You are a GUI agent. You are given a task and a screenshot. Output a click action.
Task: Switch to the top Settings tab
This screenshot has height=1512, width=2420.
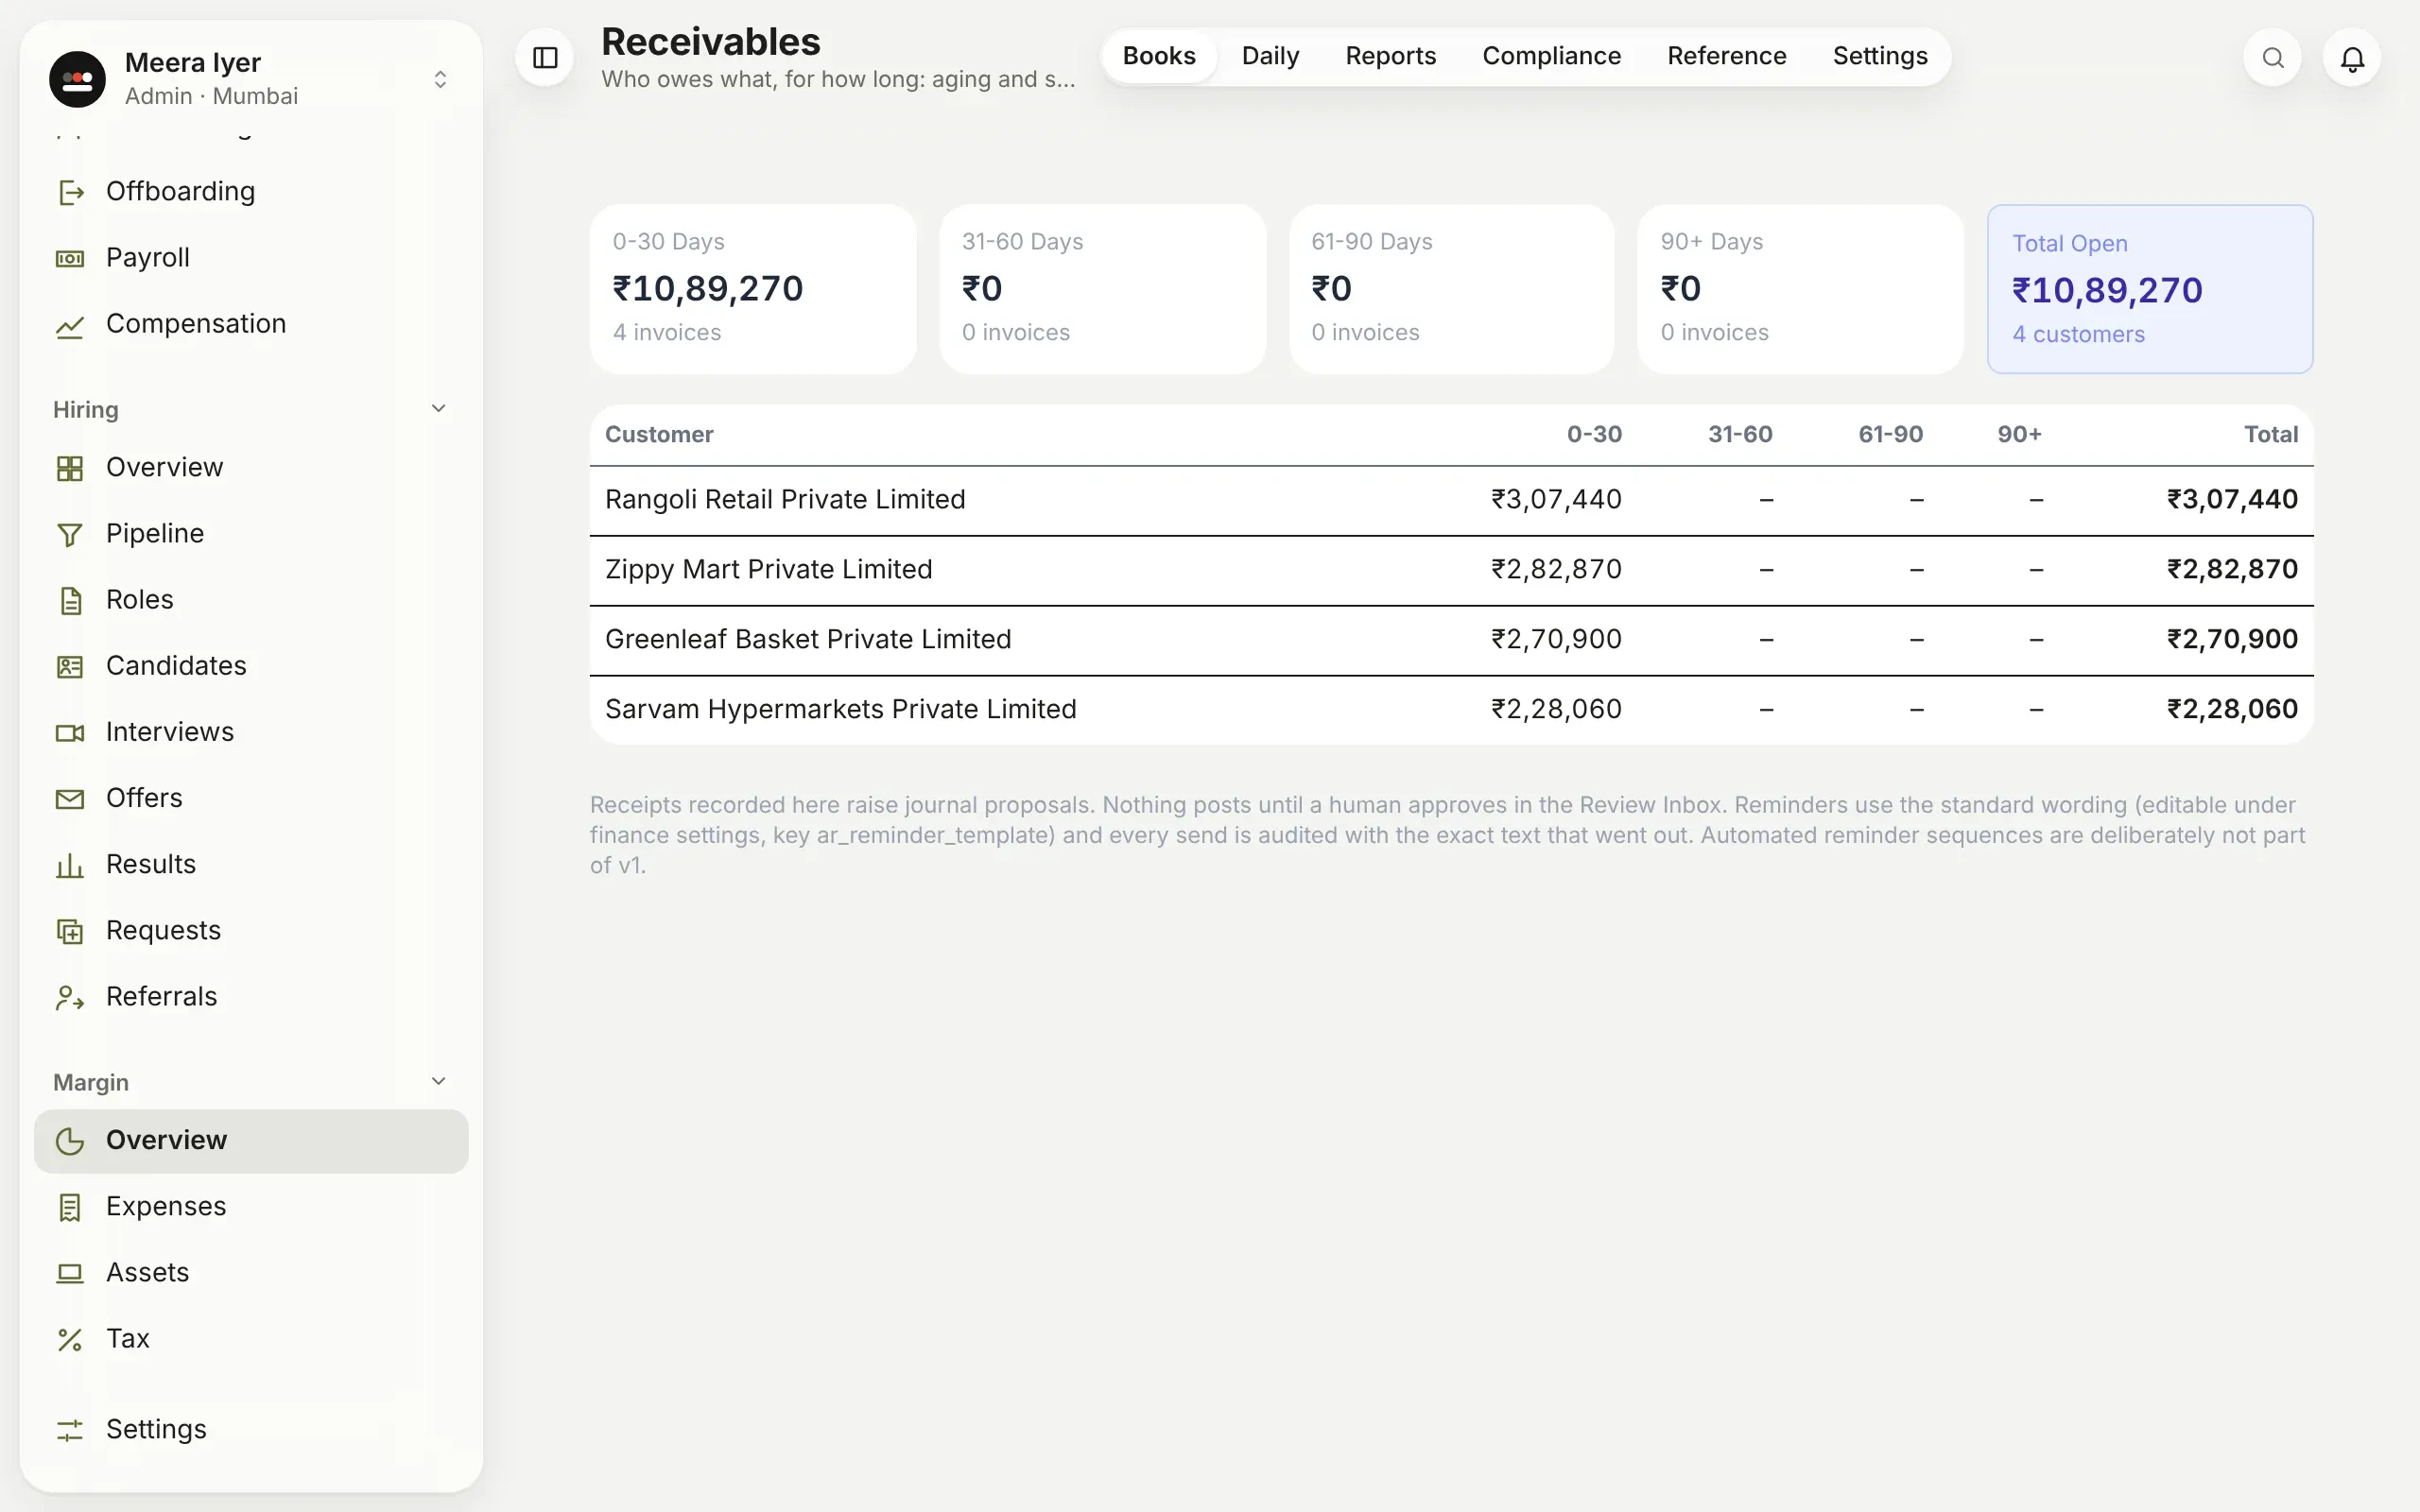coord(1880,56)
